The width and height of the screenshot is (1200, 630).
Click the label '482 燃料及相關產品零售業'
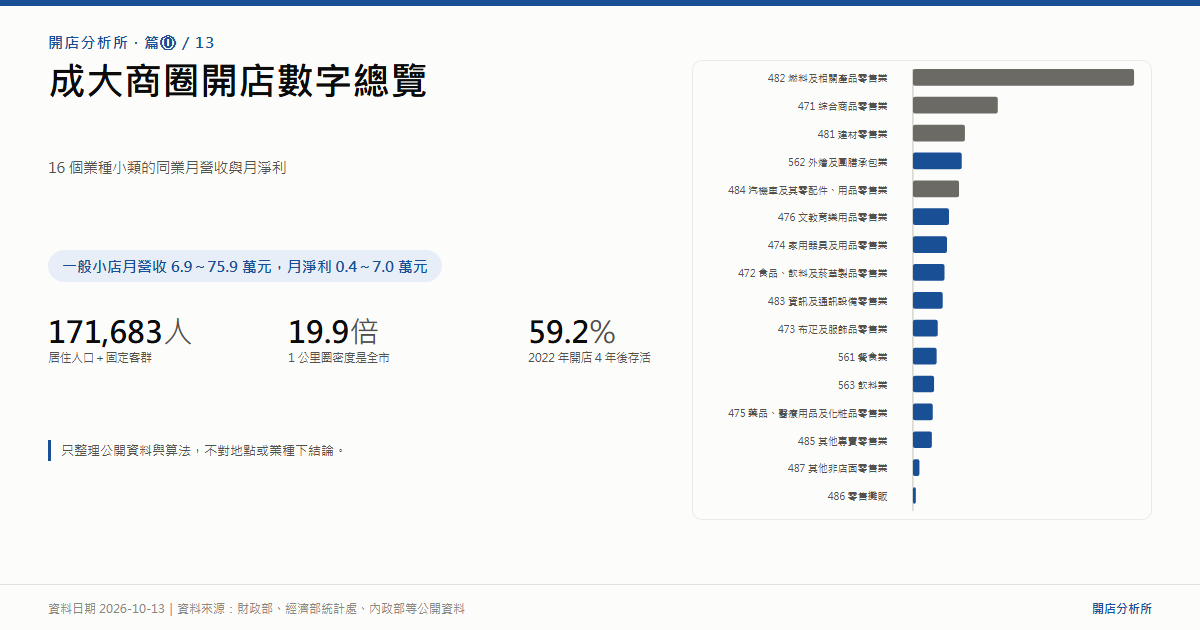click(x=827, y=78)
